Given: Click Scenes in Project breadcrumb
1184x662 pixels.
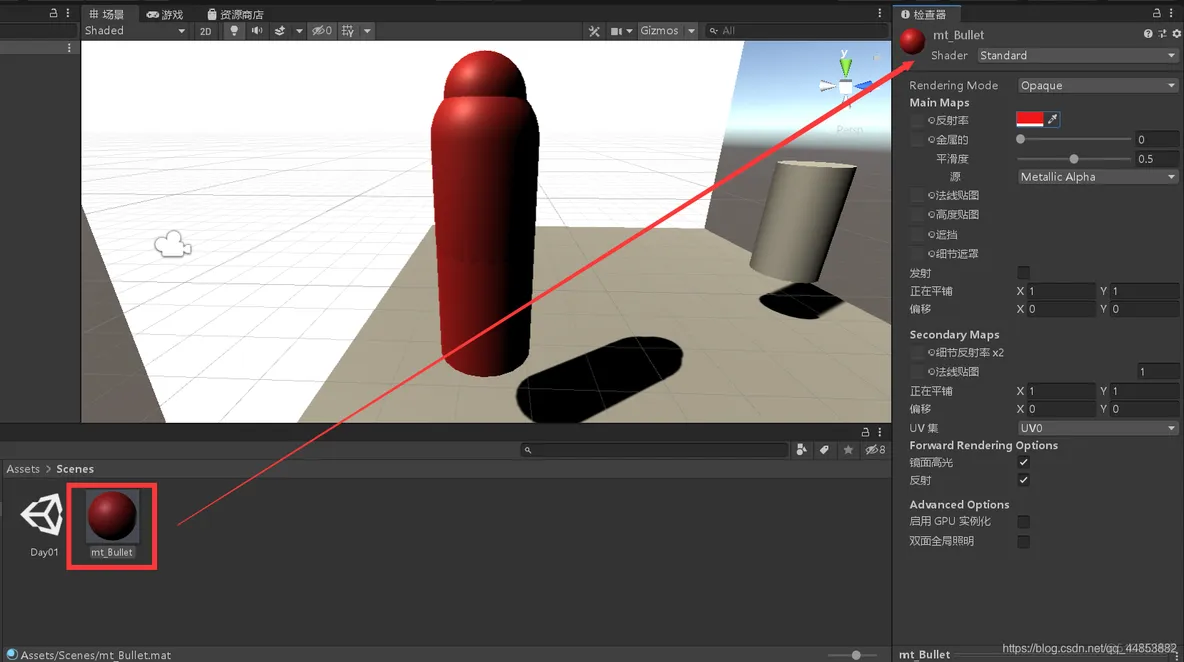Looking at the screenshot, I should click(75, 469).
